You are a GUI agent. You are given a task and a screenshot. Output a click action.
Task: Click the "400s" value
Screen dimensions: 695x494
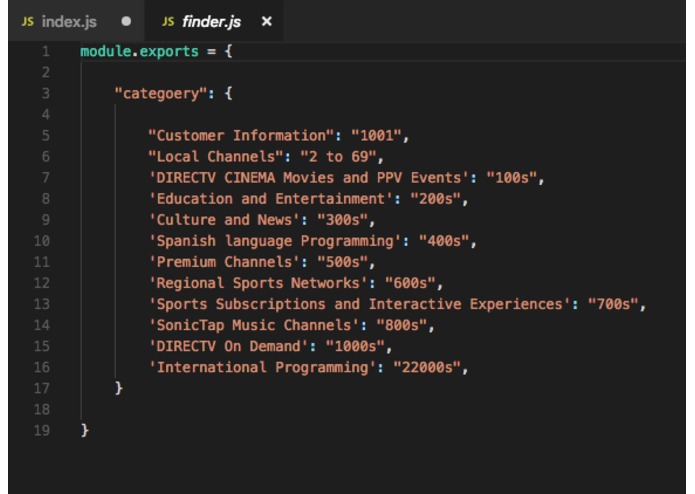(444, 241)
